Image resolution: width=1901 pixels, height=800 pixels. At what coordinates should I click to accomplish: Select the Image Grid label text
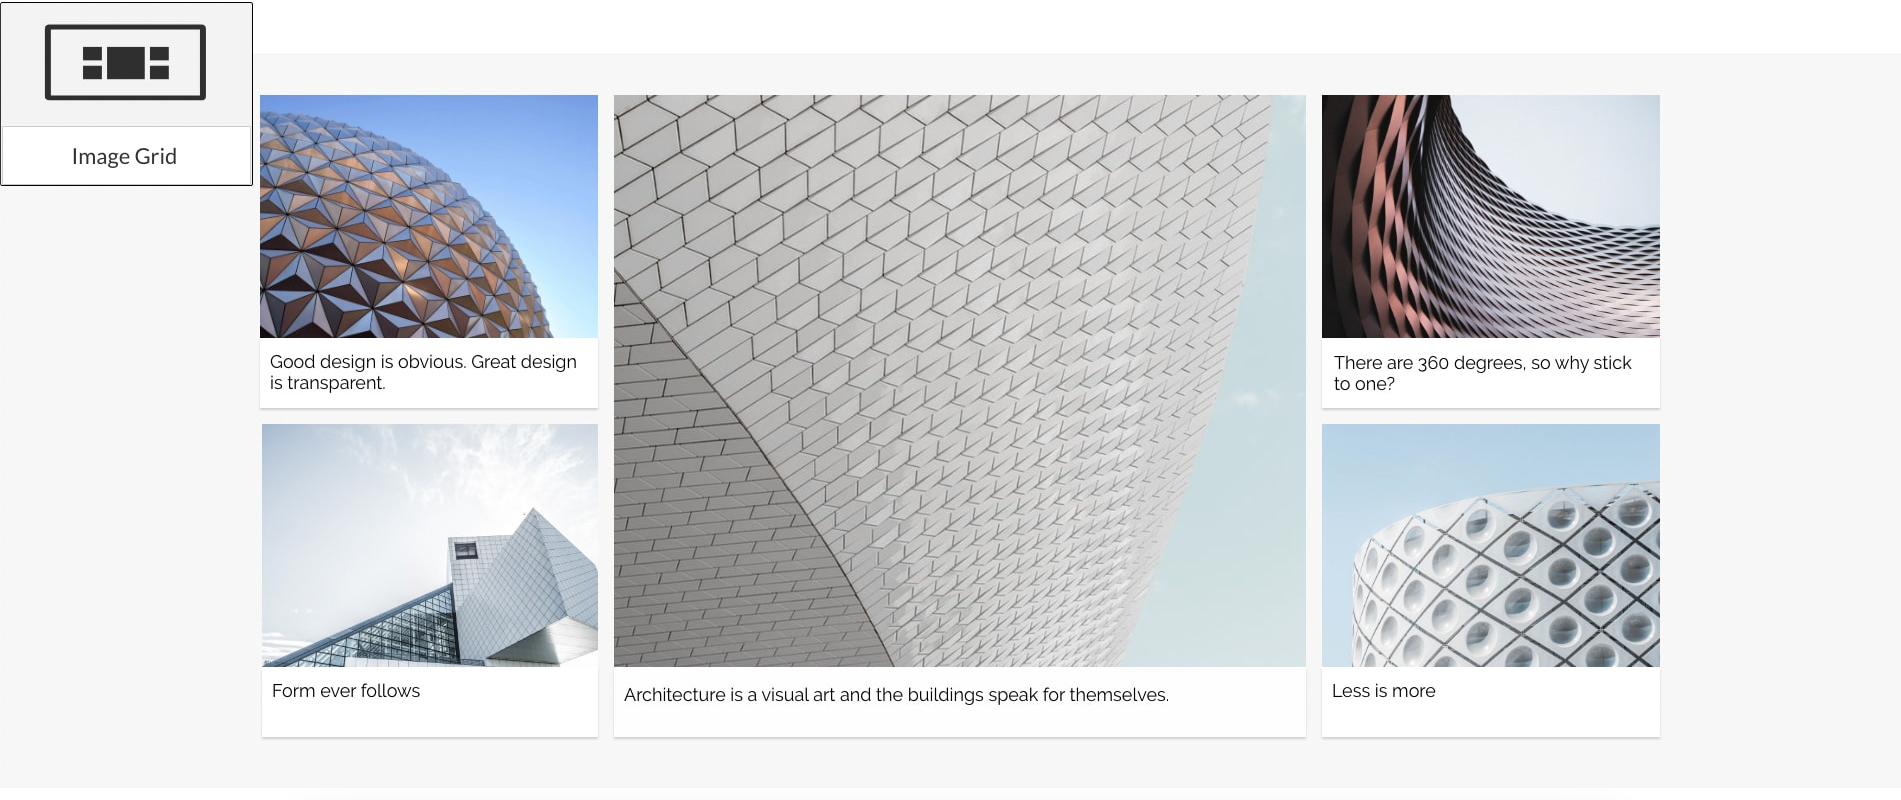[124, 156]
